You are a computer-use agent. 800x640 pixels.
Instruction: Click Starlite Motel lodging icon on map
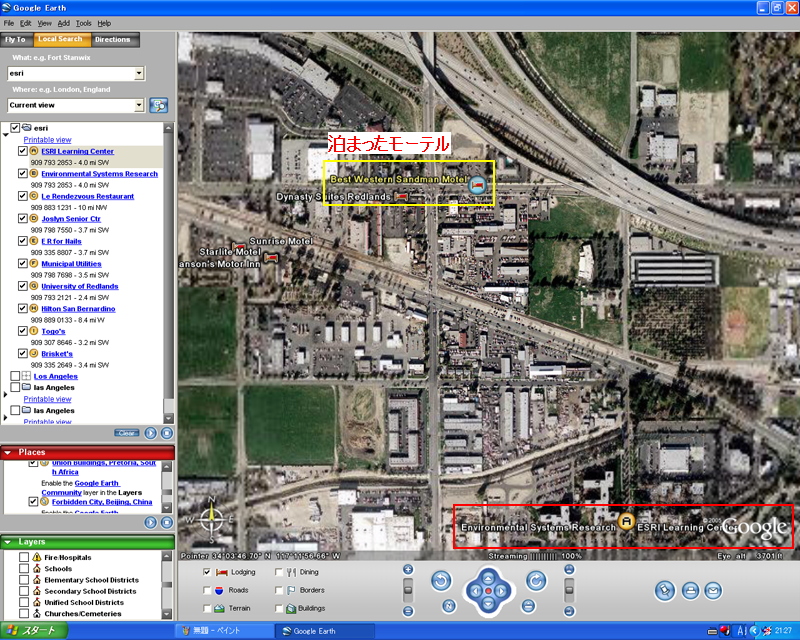(x=271, y=256)
